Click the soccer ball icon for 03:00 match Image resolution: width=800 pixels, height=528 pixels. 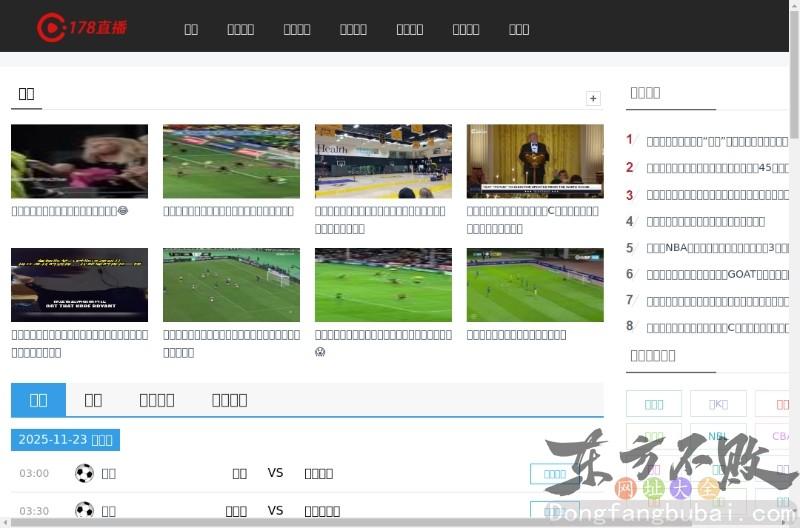[84, 473]
